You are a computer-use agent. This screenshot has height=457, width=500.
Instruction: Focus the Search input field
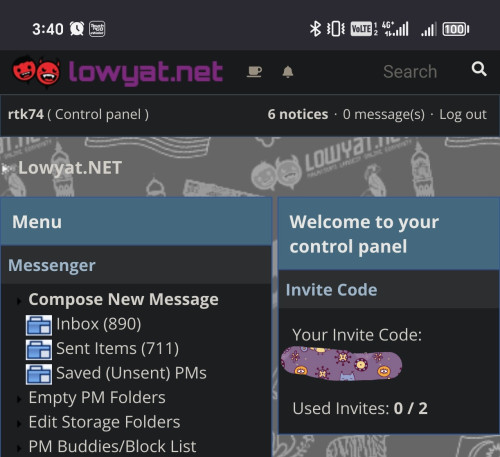[x=410, y=72]
